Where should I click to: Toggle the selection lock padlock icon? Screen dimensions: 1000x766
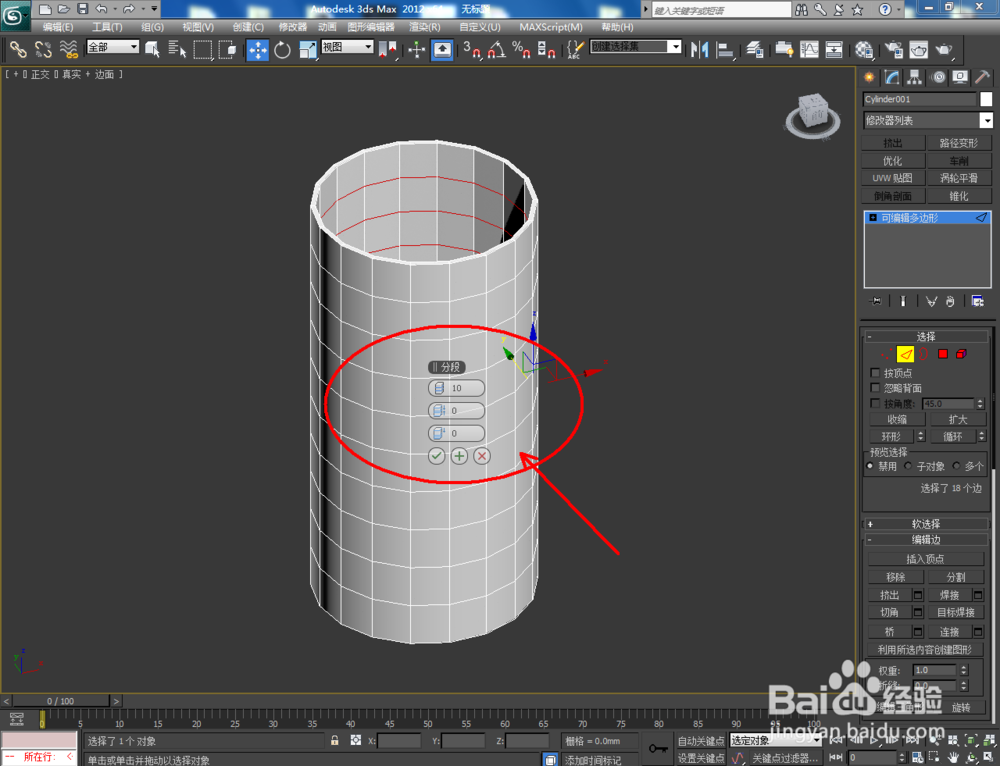point(334,740)
